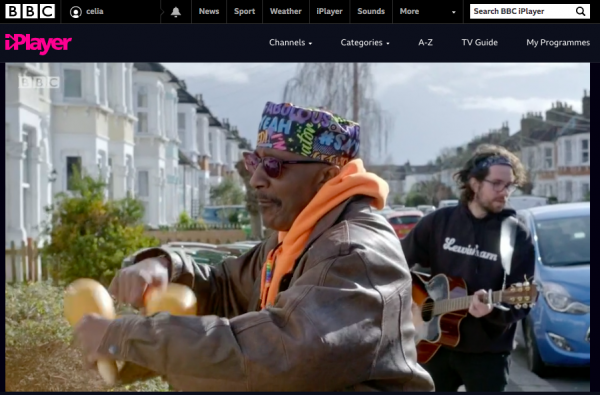
Task: Open My Programmes link
Action: [558, 42]
